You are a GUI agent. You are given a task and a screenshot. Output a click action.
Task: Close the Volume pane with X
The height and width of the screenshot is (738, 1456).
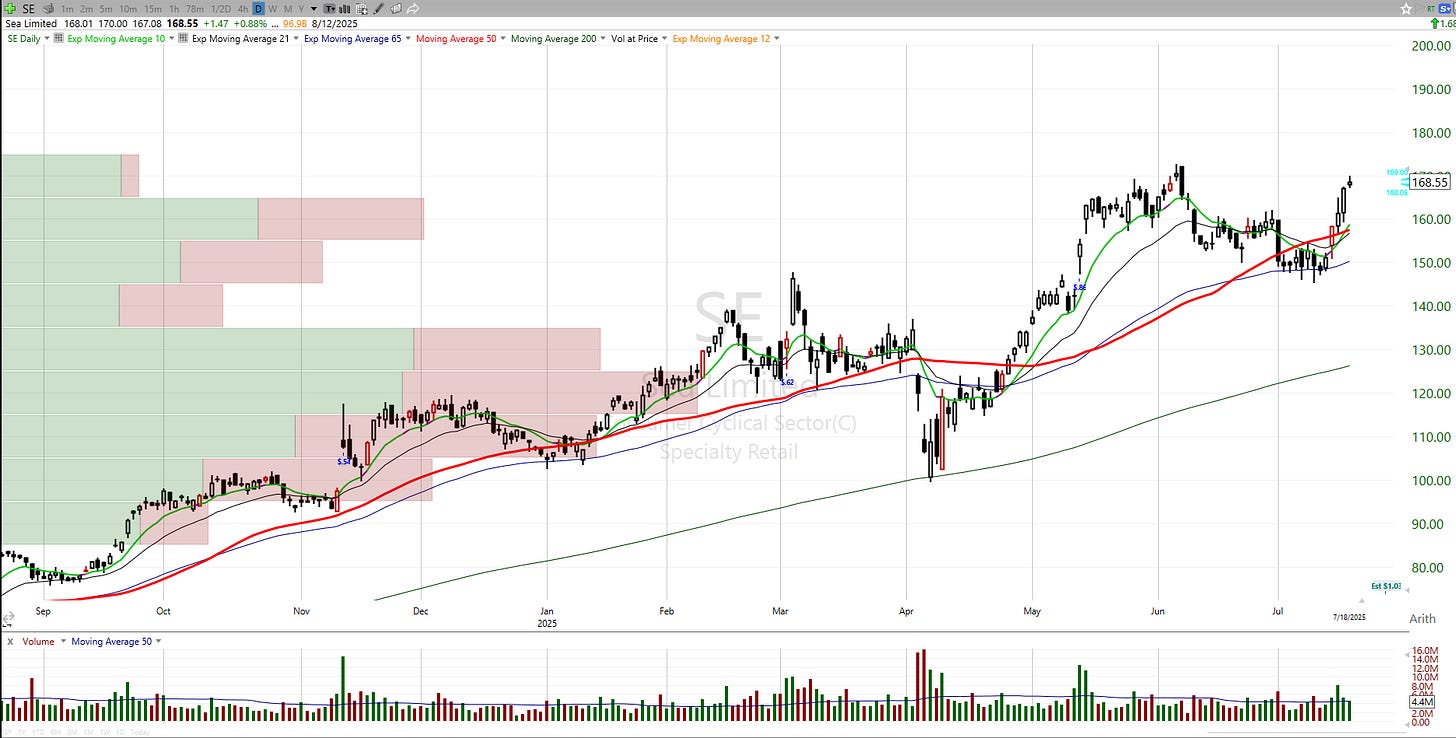(x=10, y=641)
